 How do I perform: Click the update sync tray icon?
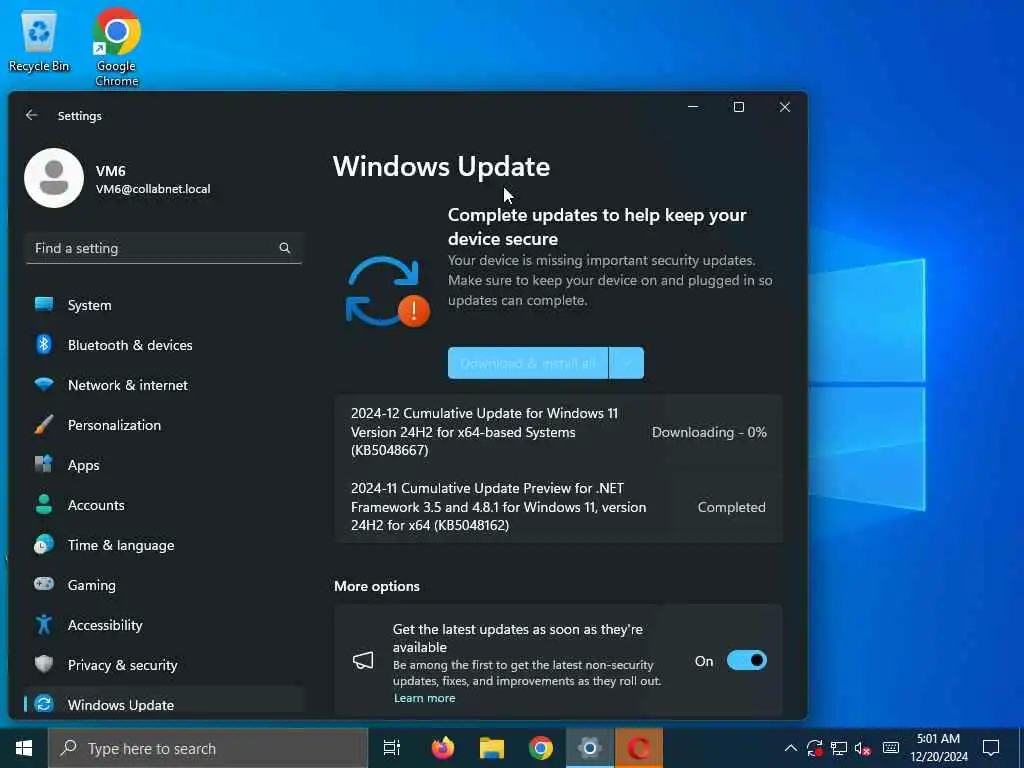[x=814, y=748]
